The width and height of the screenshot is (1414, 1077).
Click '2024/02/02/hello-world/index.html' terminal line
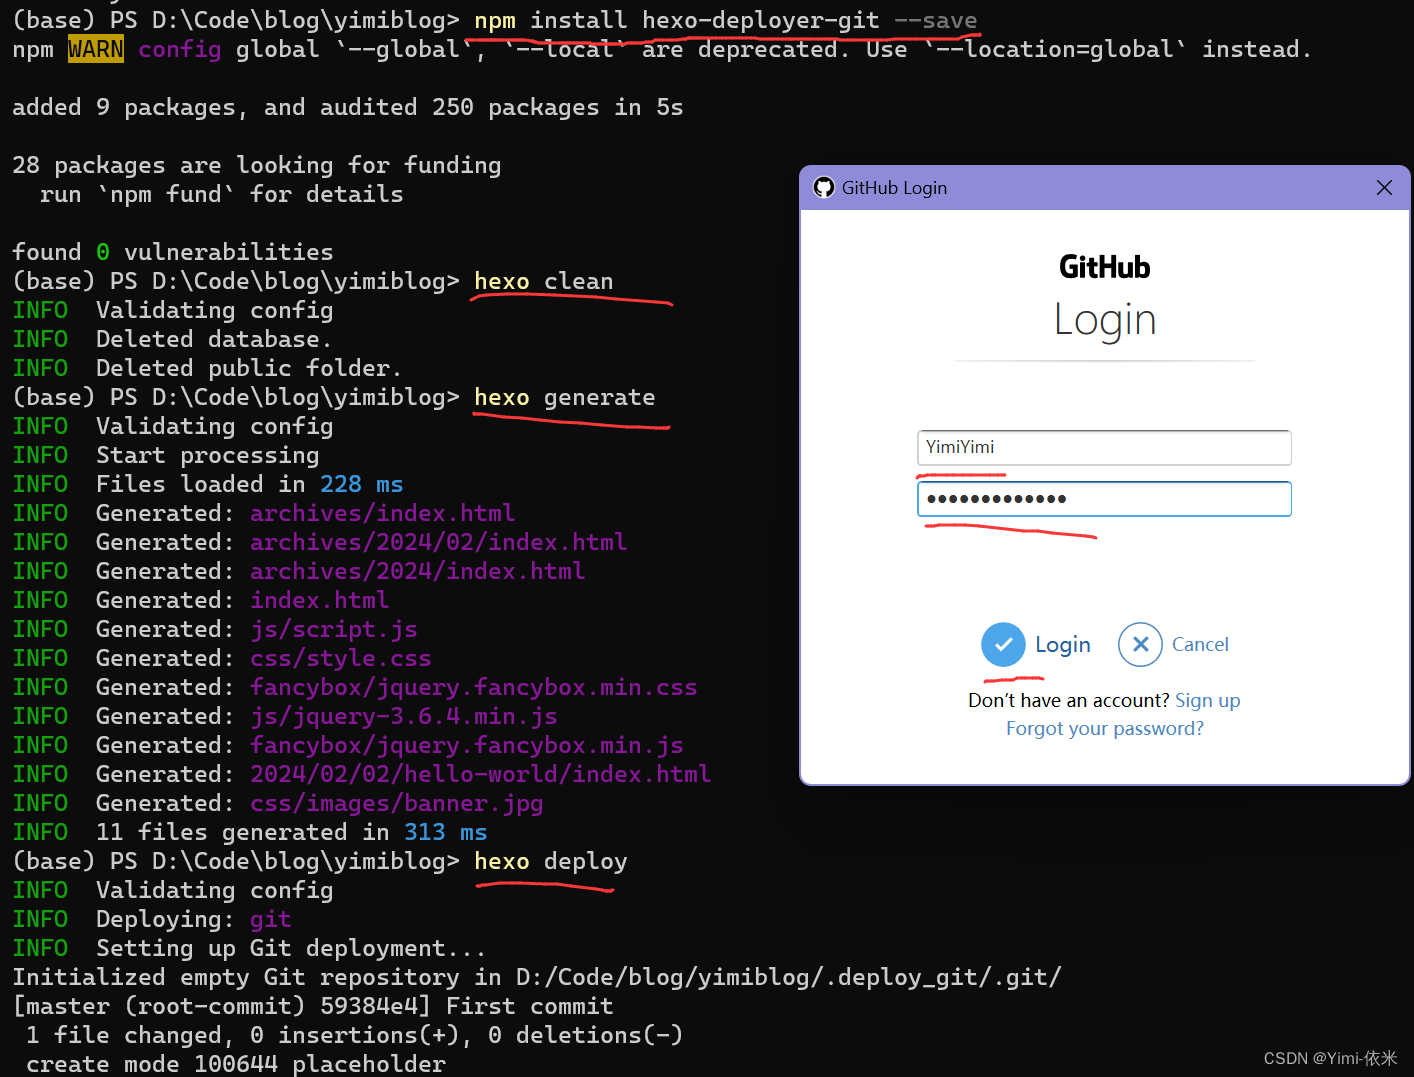pyautogui.click(x=480, y=774)
